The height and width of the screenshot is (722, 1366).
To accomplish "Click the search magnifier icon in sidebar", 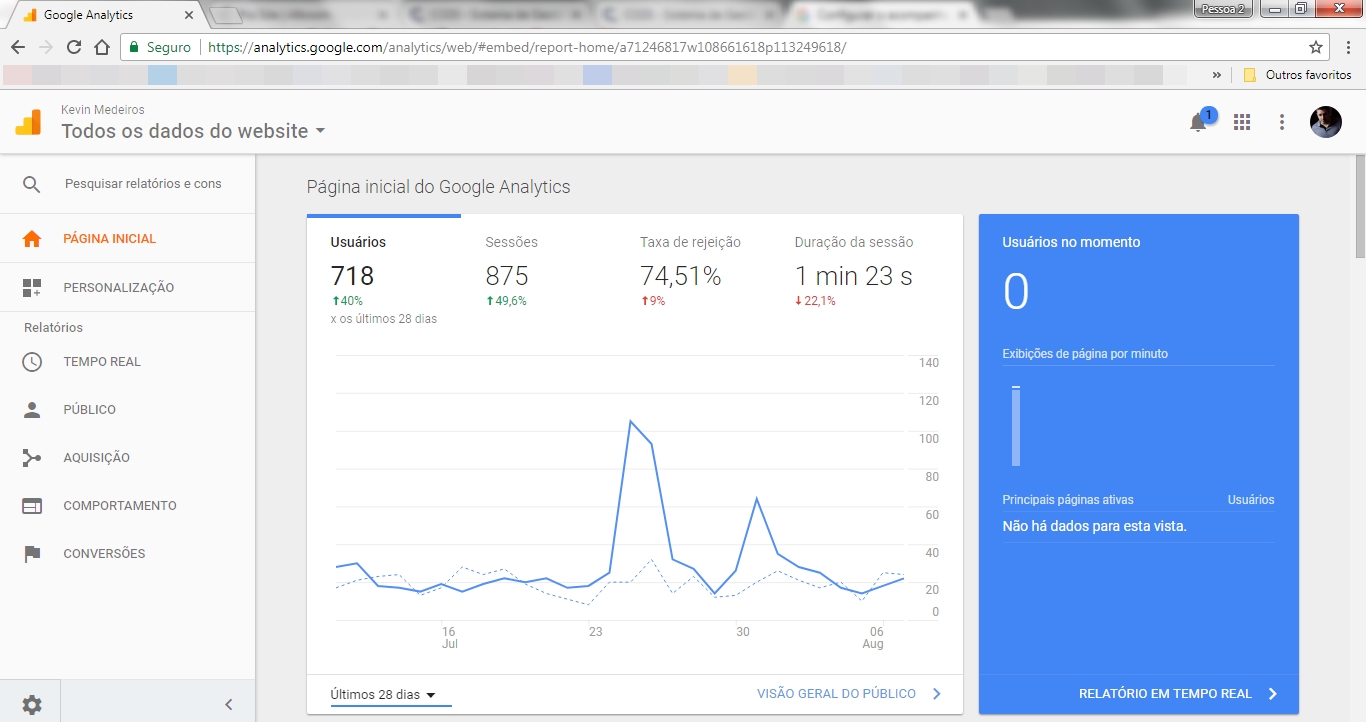I will (32, 184).
